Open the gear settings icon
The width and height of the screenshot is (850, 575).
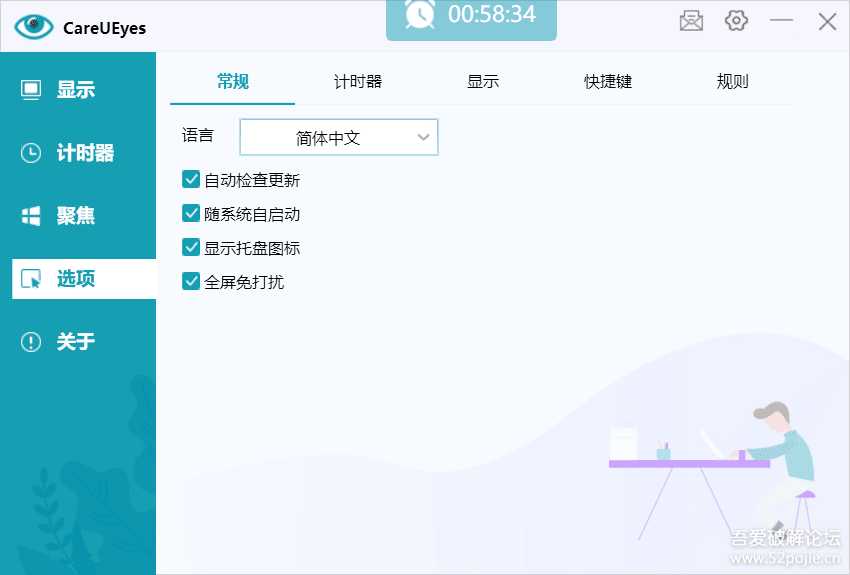737,21
